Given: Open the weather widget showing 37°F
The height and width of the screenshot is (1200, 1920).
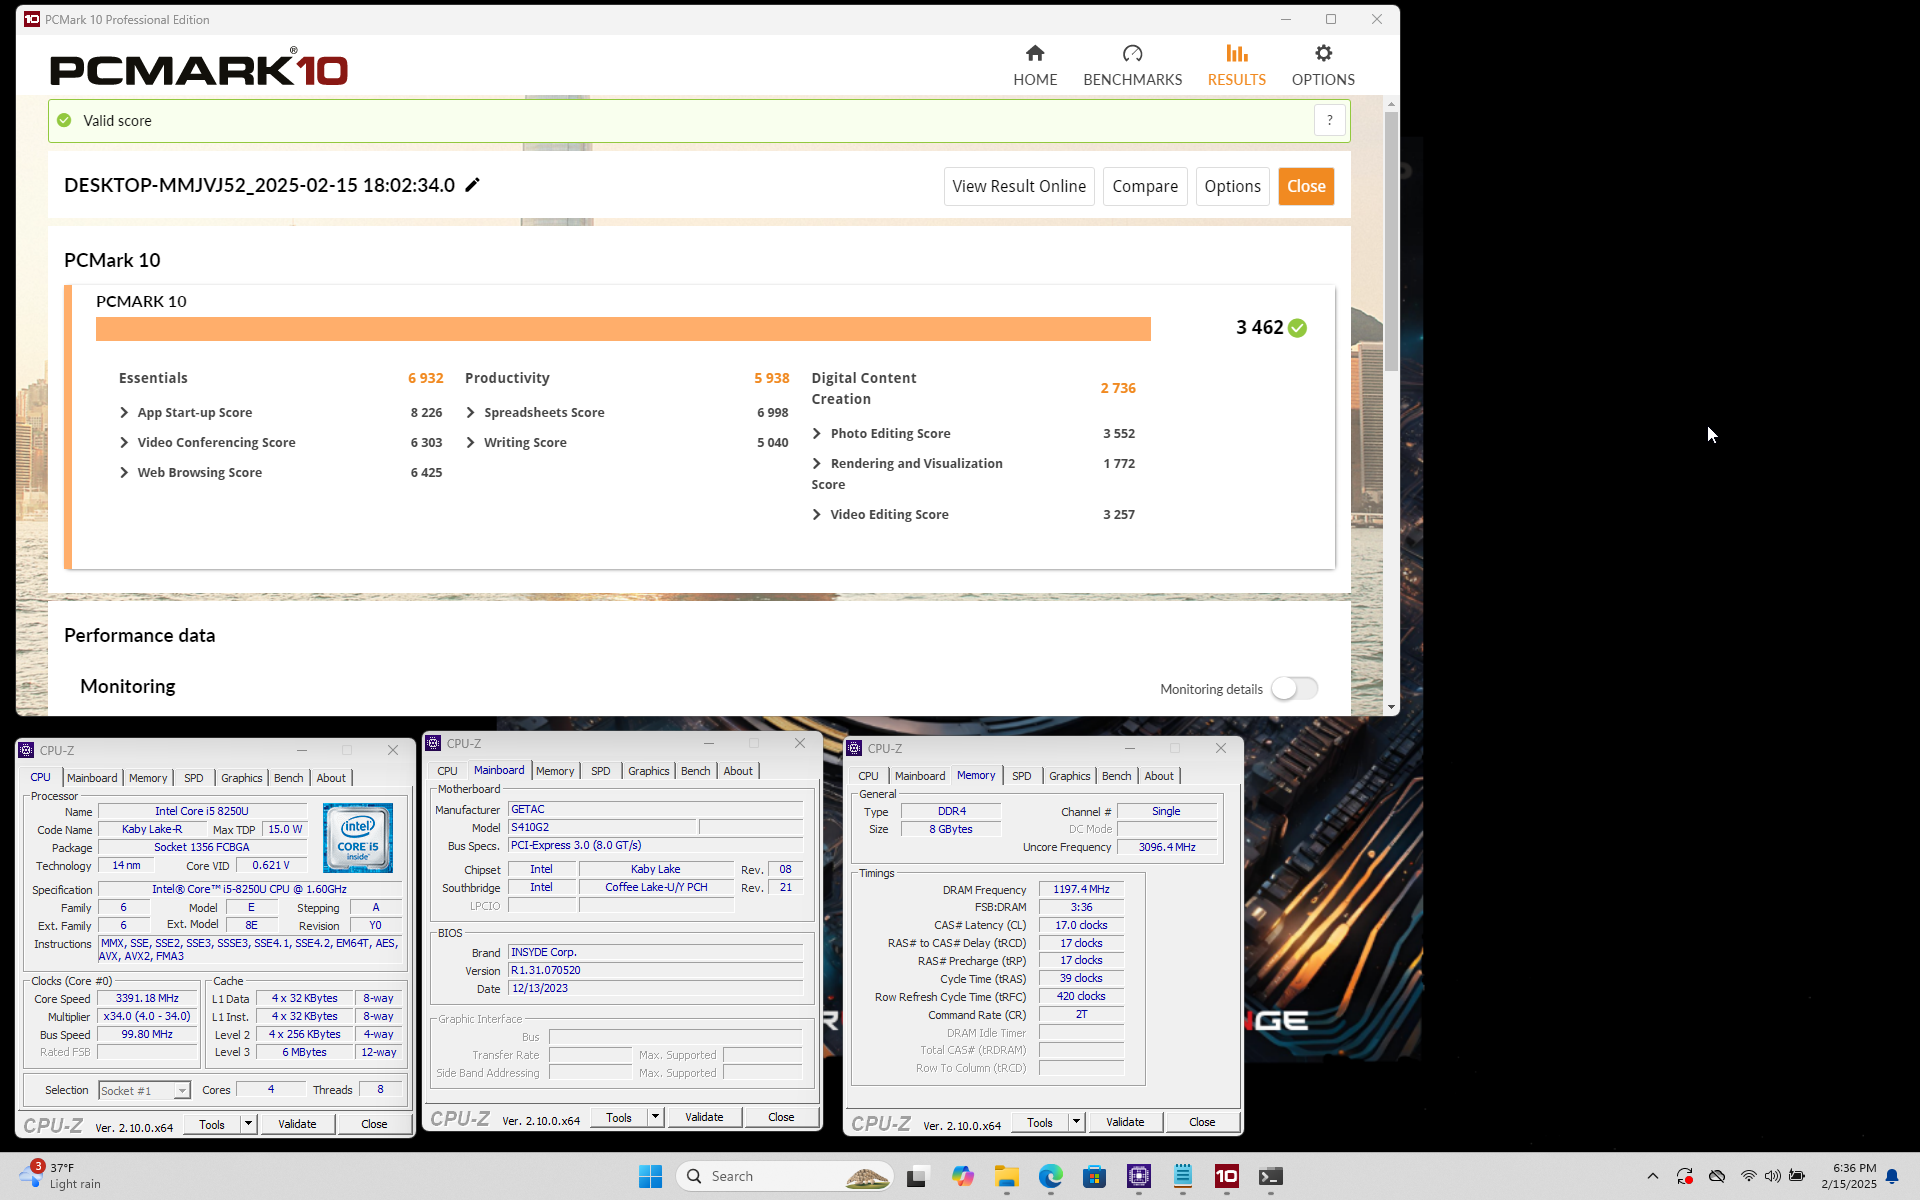Looking at the screenshot, I should point(60,1176).
